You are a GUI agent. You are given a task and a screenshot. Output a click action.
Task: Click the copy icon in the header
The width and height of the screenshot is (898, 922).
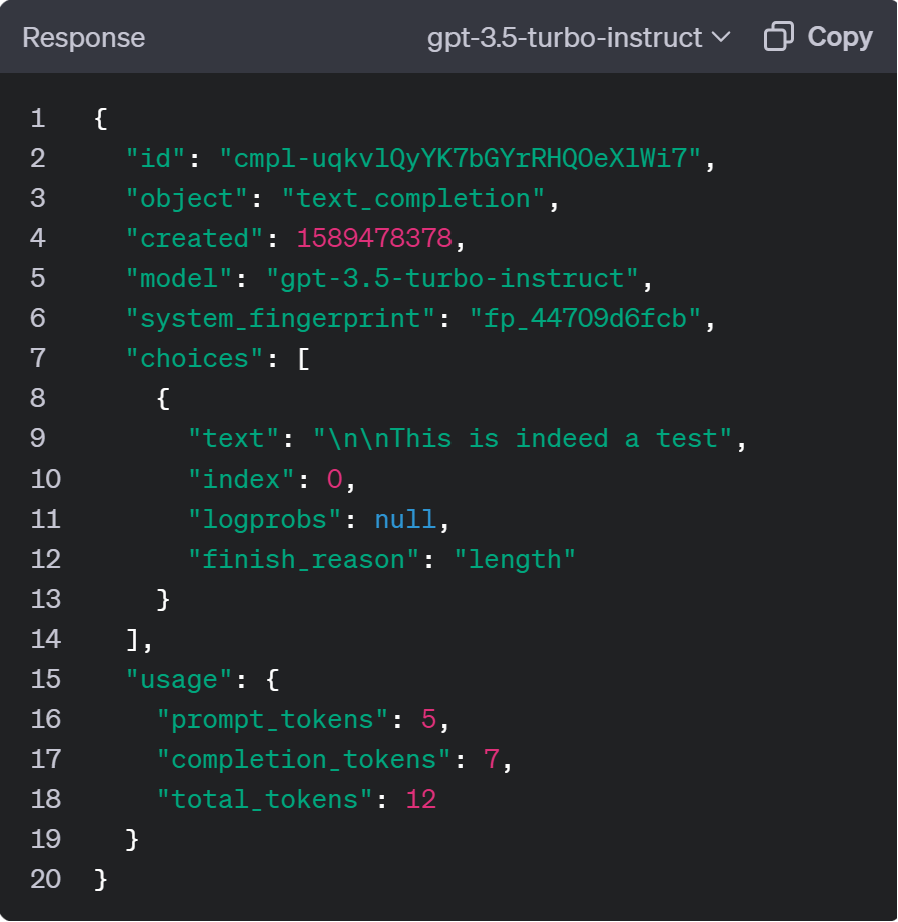click(779, 36)
